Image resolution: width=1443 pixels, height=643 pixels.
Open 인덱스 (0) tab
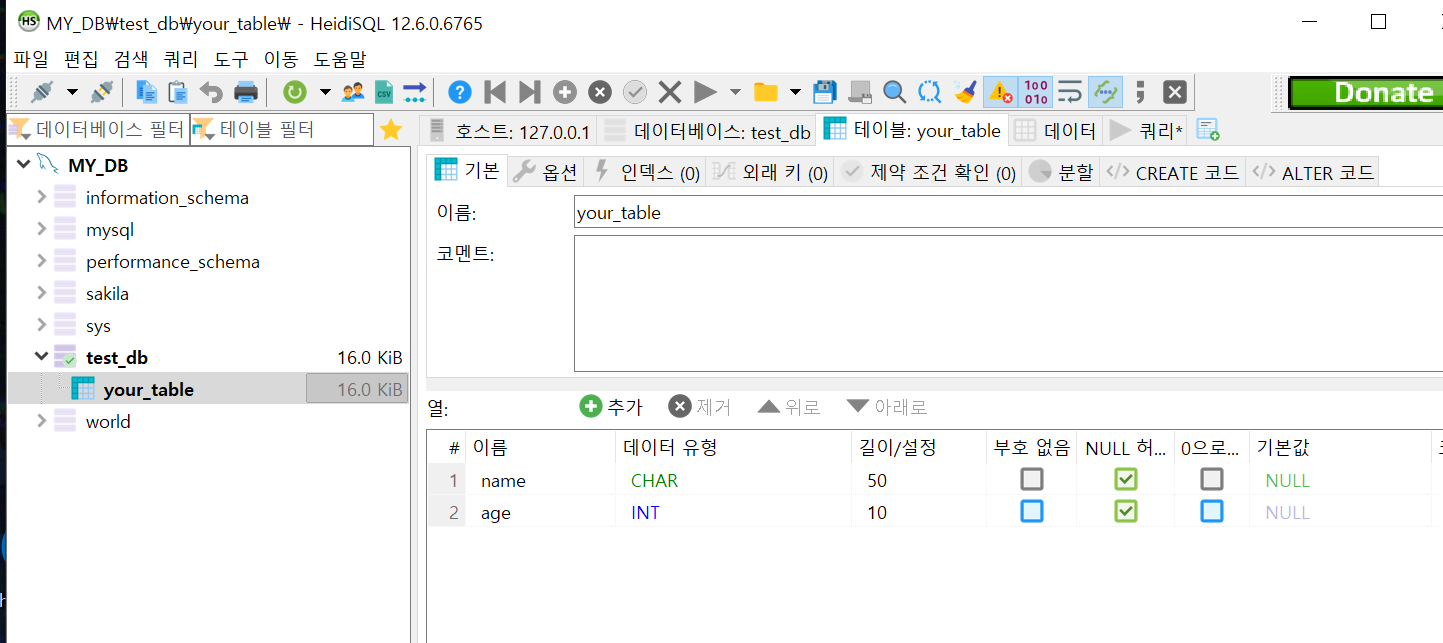pos(645,172)
